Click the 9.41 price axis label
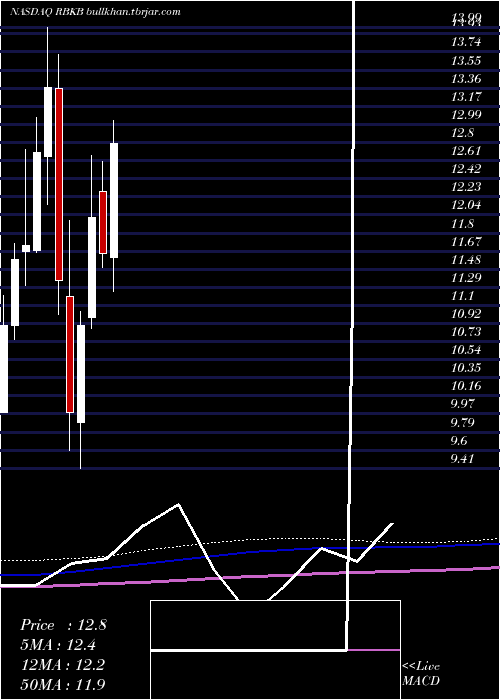The height and width of the screenshot is (700, 500). pos(463,458)
